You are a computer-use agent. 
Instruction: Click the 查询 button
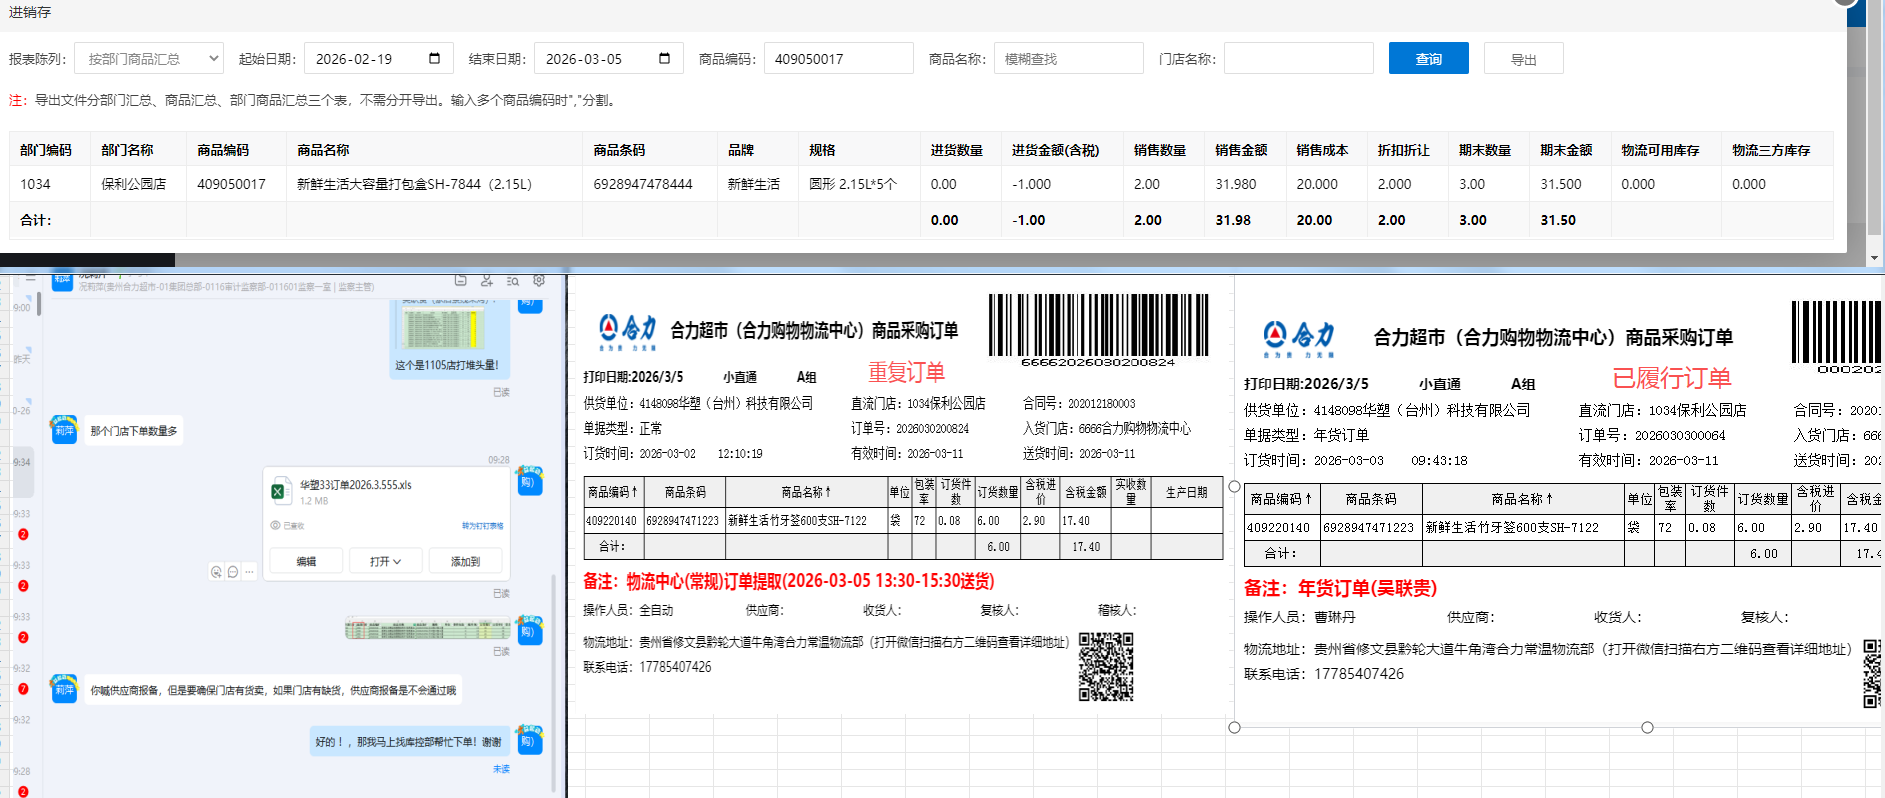1428,59
